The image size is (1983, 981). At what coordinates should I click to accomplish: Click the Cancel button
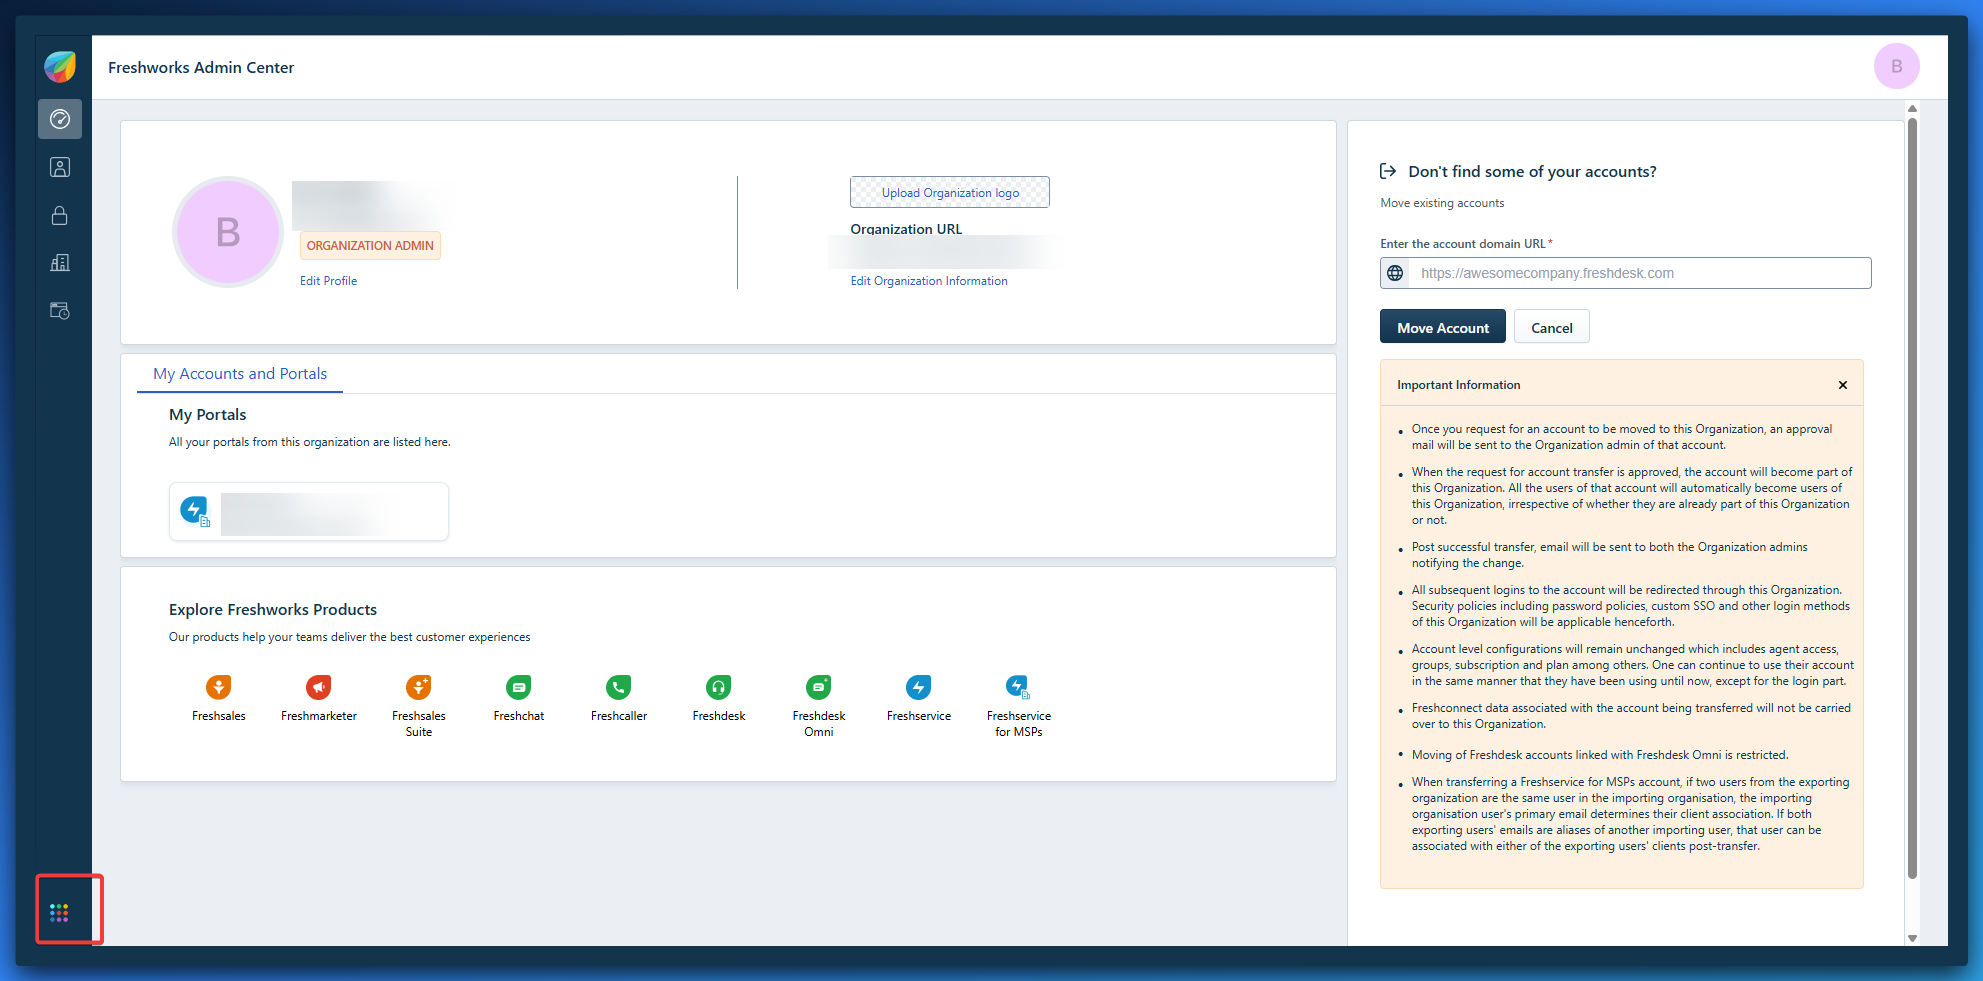click(x=1552, y=327)
